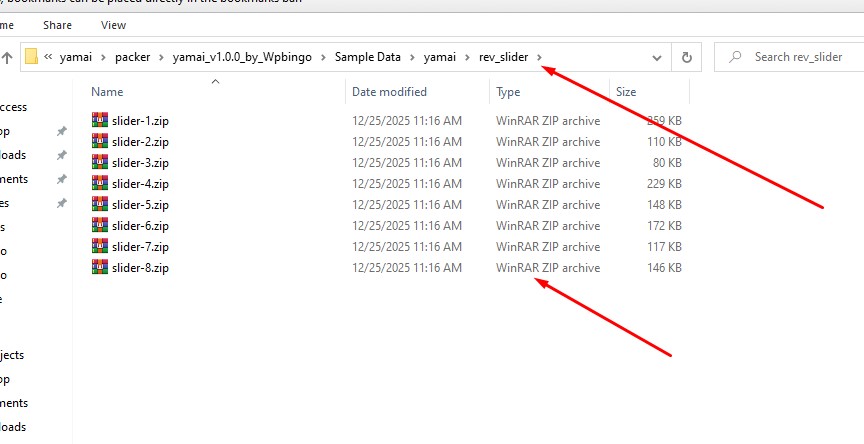
Task: Select the slider-2.zip file name
Action: point(140,142)
